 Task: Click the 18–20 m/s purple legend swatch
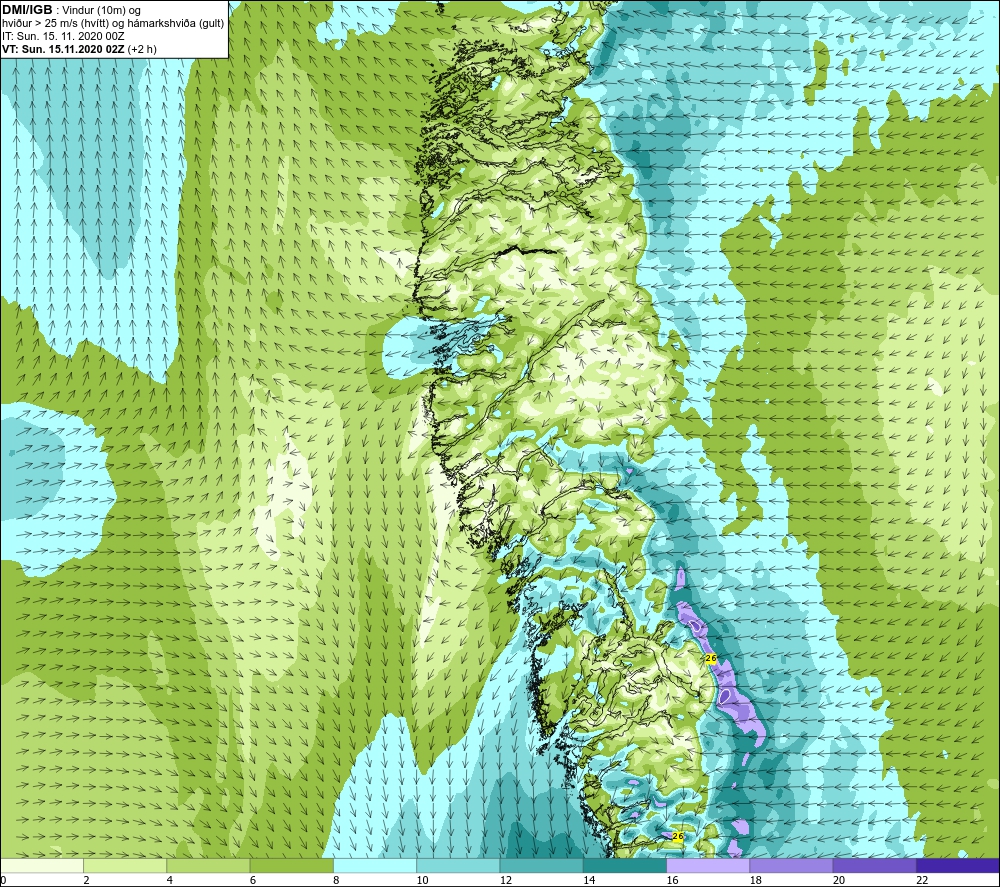791,866
